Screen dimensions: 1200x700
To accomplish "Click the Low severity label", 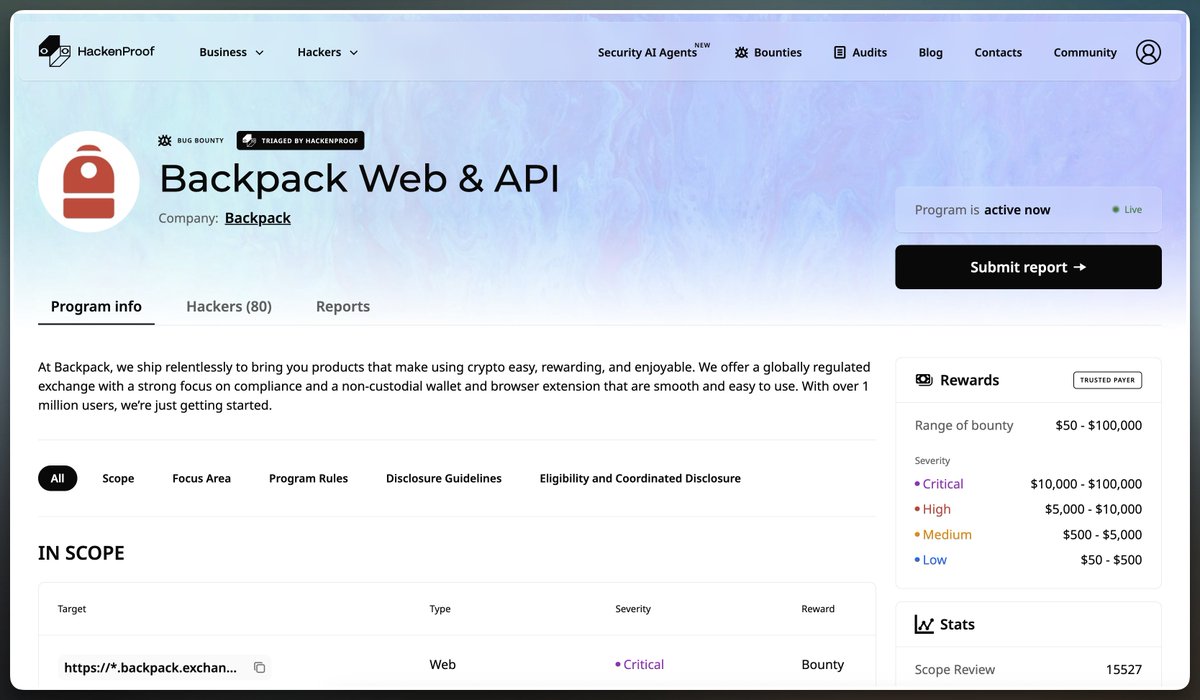I will coord(931,560).
